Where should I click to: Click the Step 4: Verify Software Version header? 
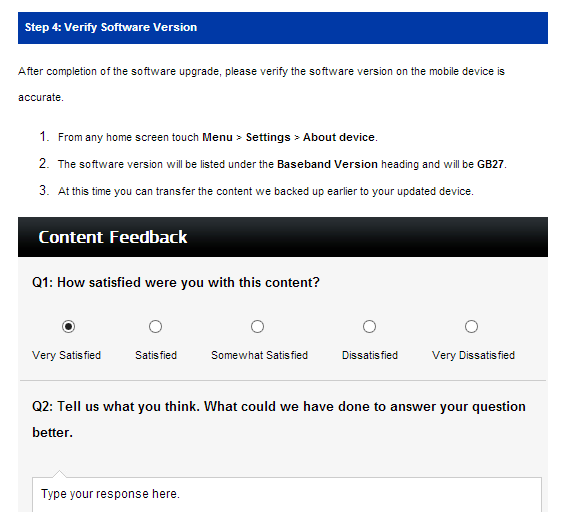click(283, 28)
